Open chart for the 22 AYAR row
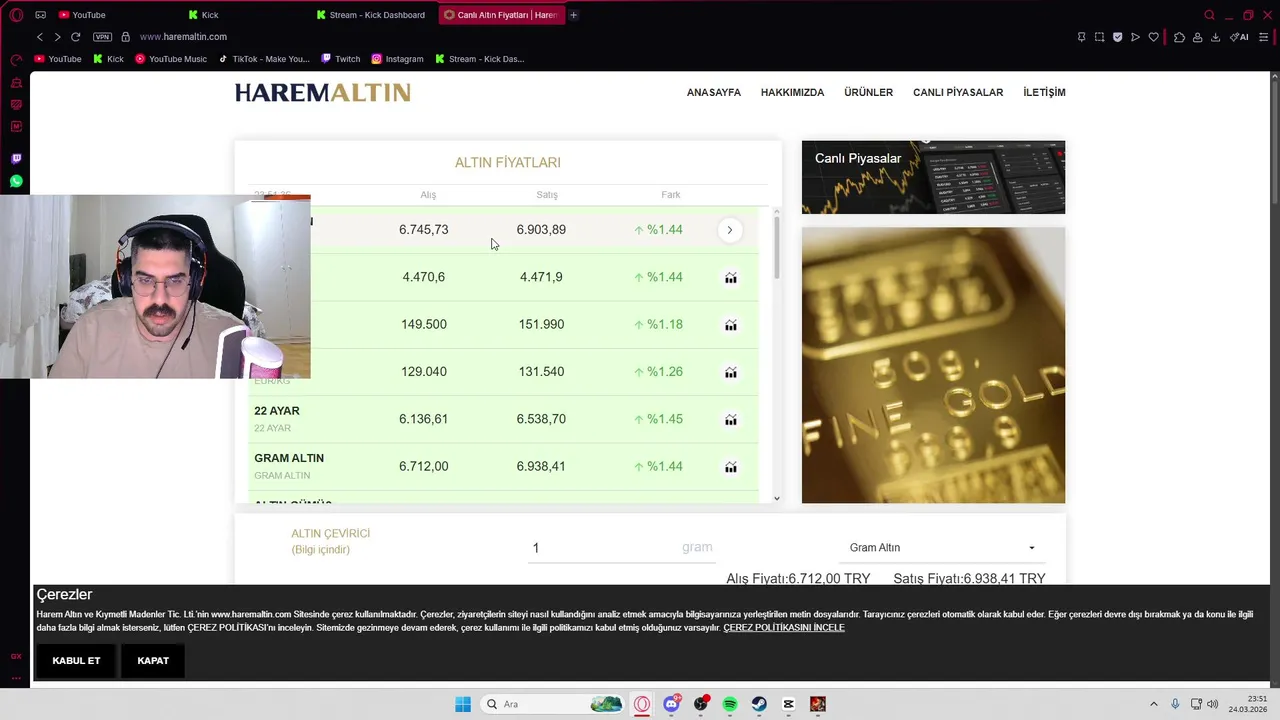The image size is (1280, 720). click(731, 420)
